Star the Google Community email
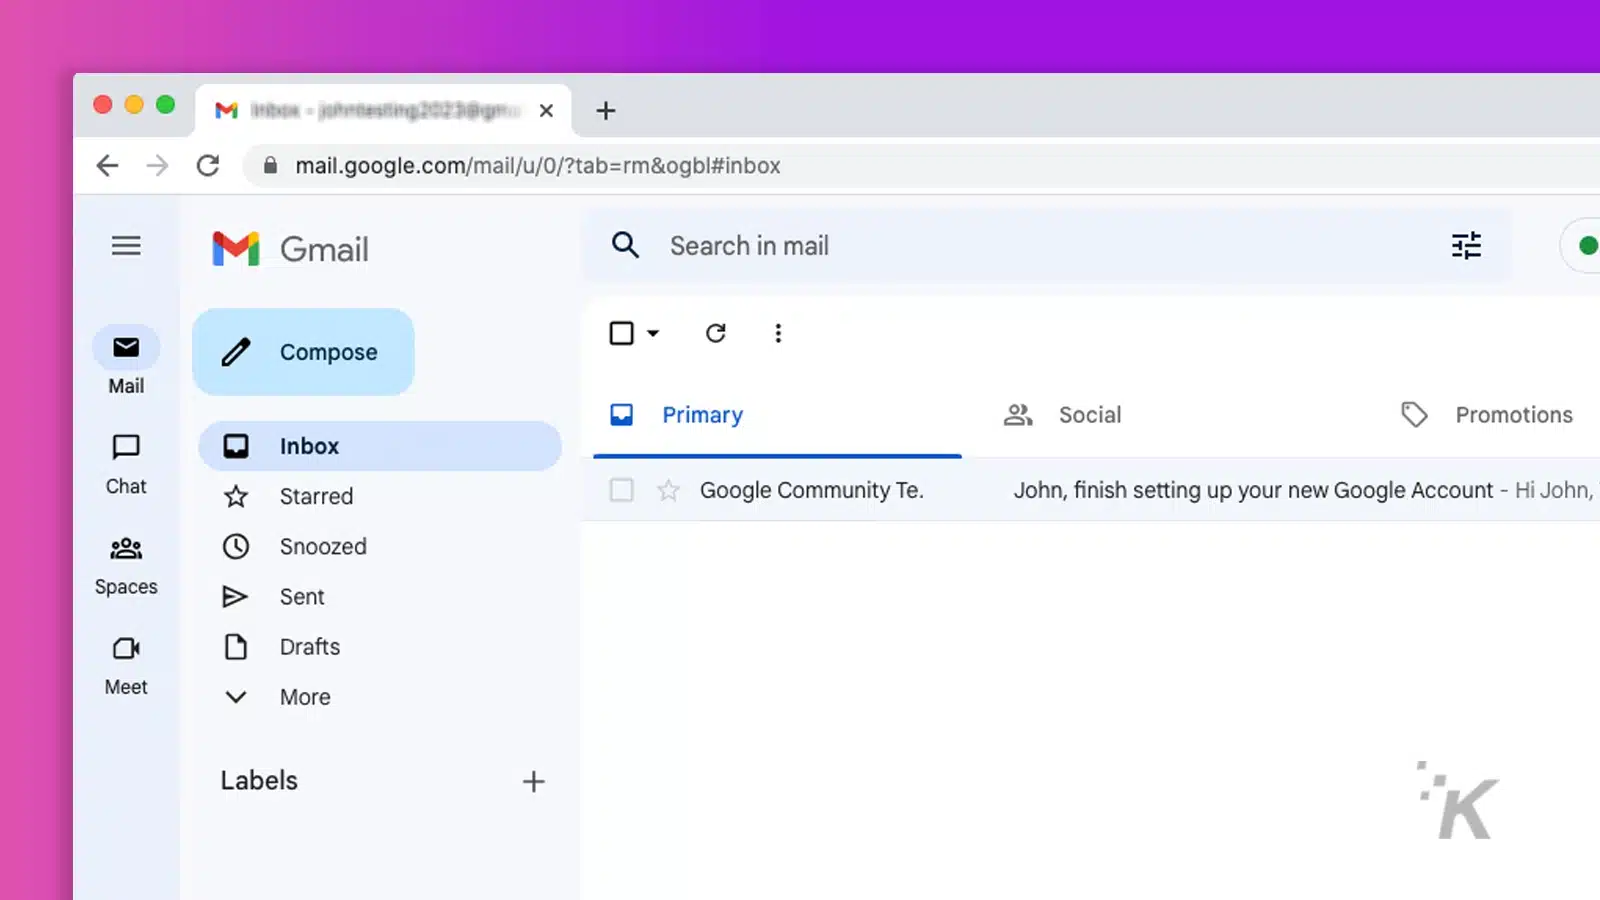This screenshot has width=1600, height=900. point(668,490)
